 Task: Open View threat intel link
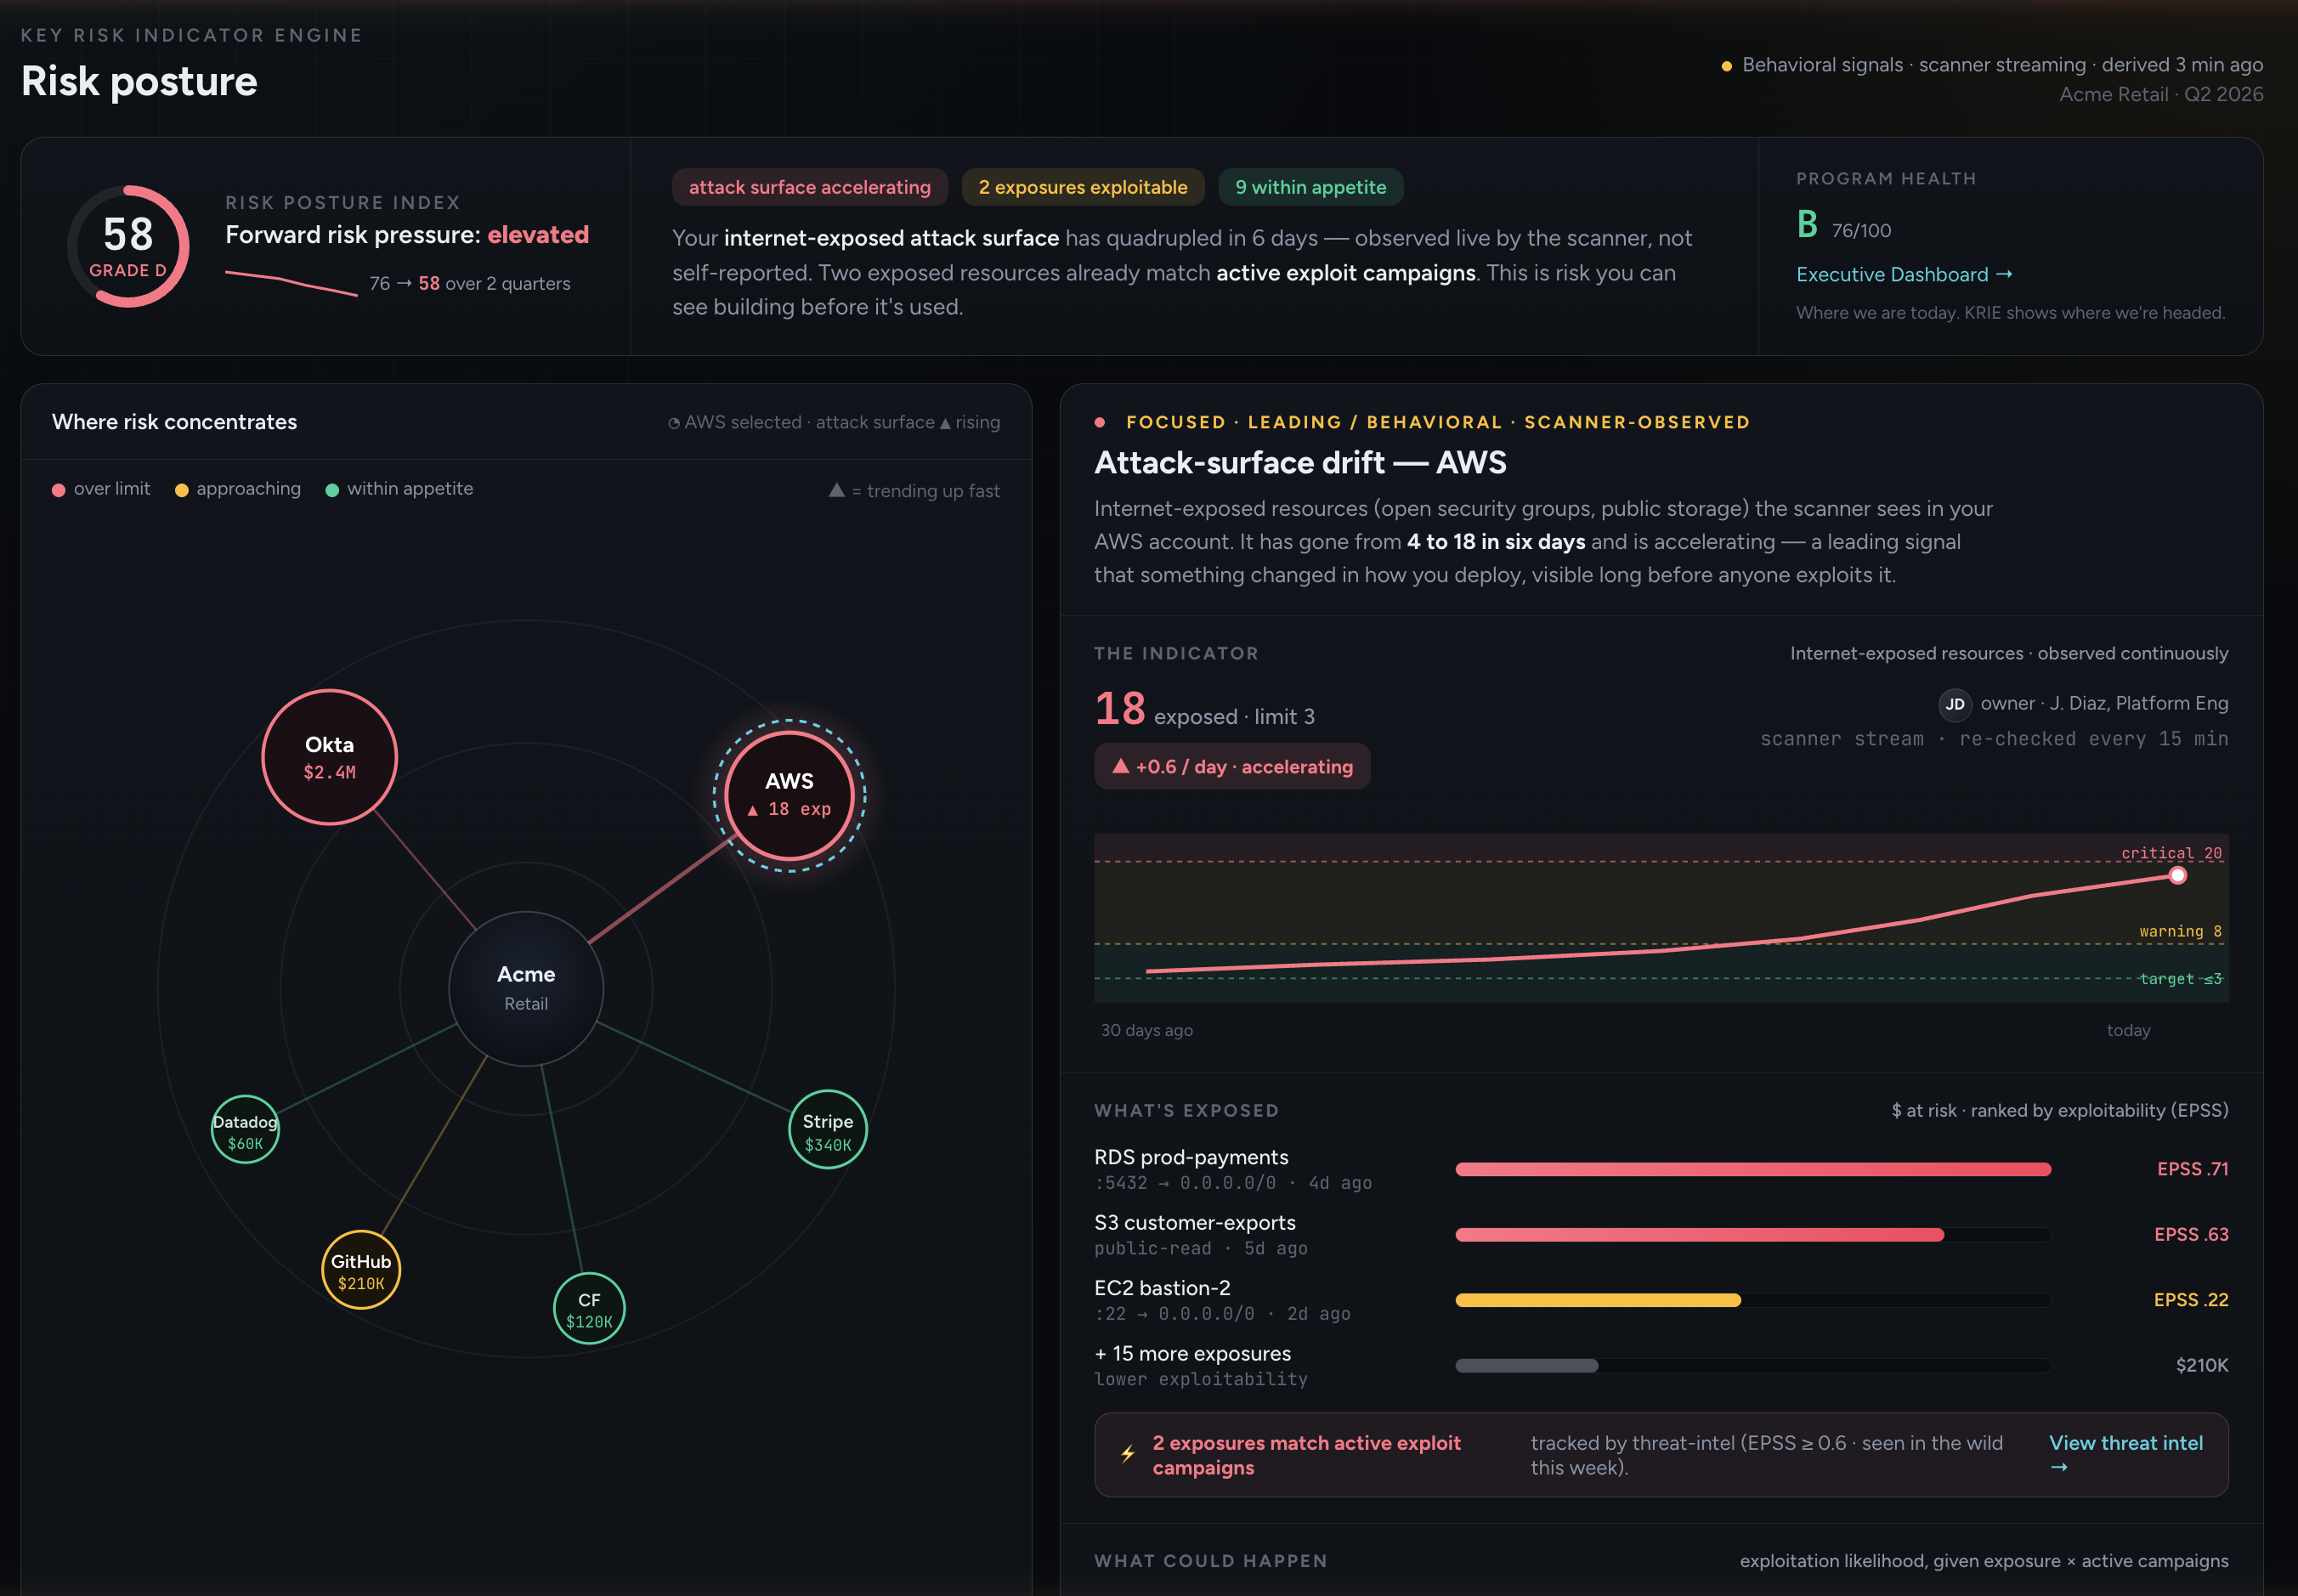click(2126, 1454)
